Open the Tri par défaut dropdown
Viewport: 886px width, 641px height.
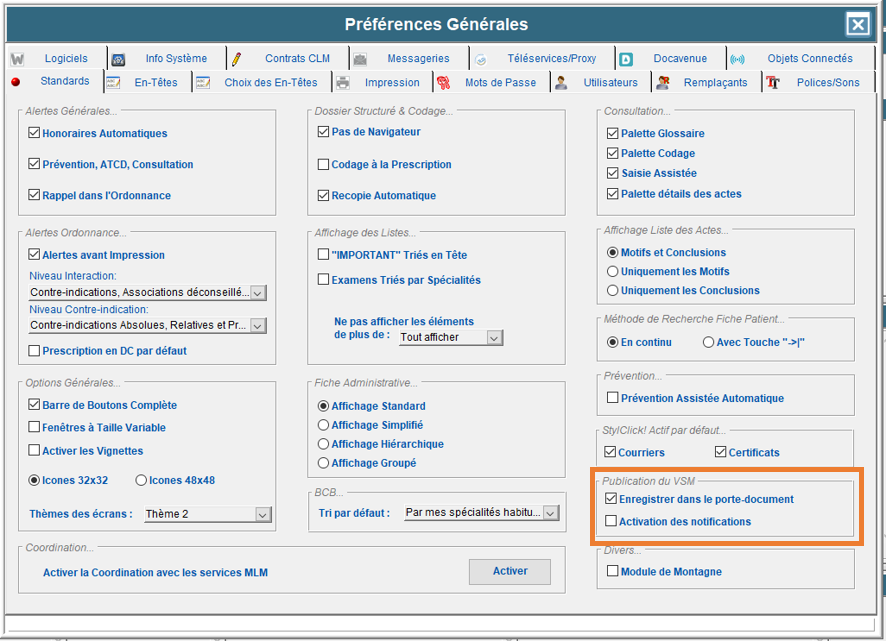coord(550,513)
